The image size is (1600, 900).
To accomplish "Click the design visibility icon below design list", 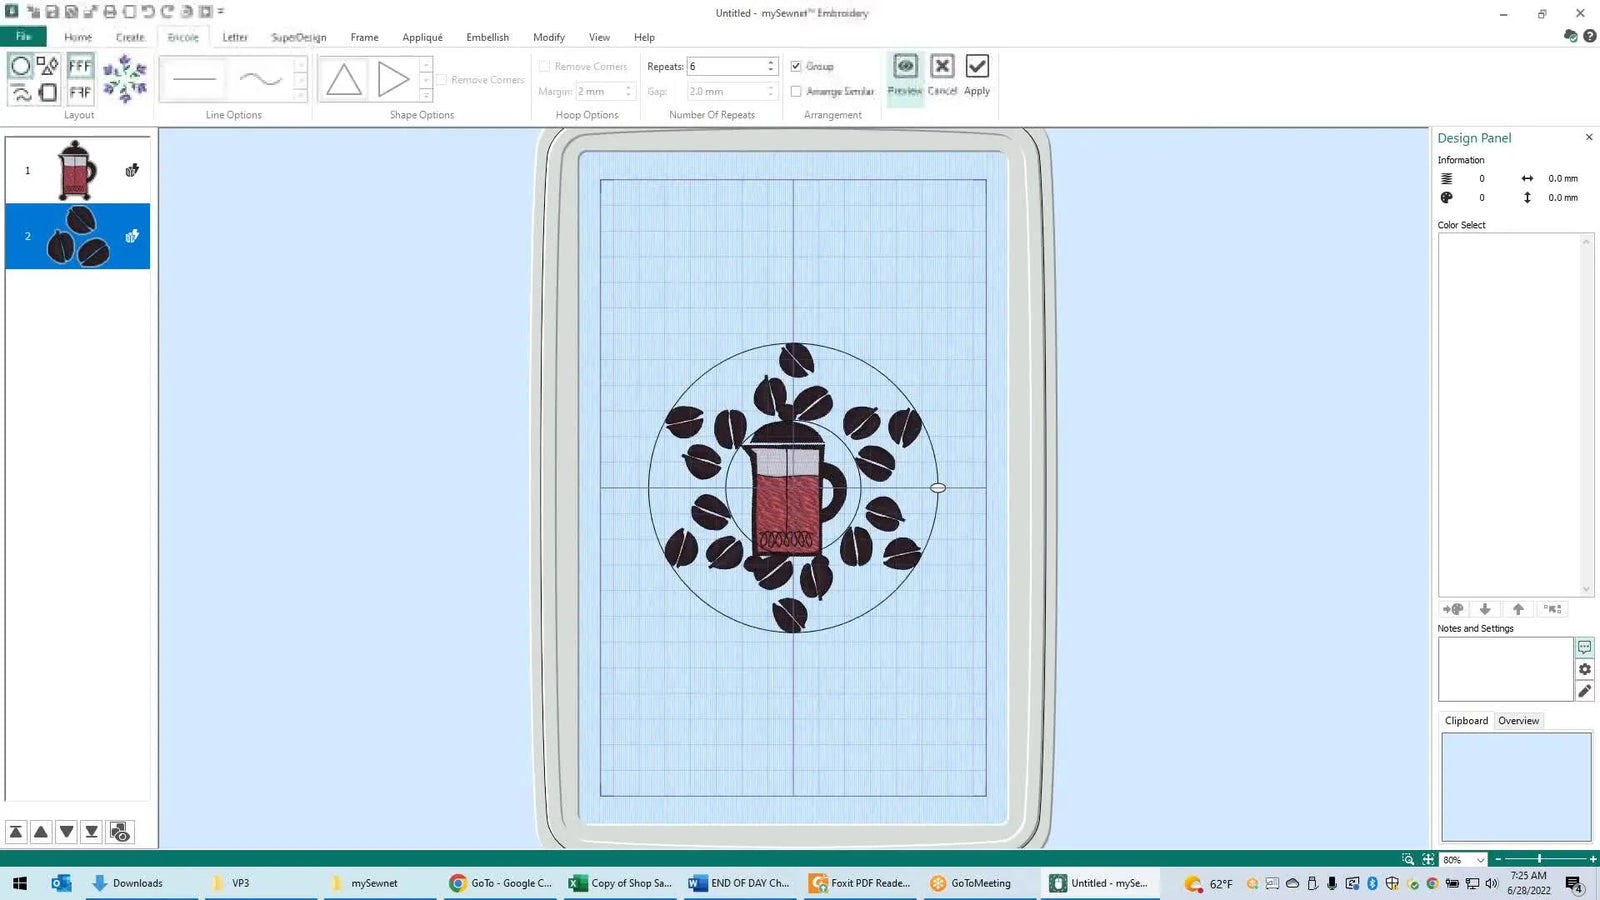I will click(119, 831).
